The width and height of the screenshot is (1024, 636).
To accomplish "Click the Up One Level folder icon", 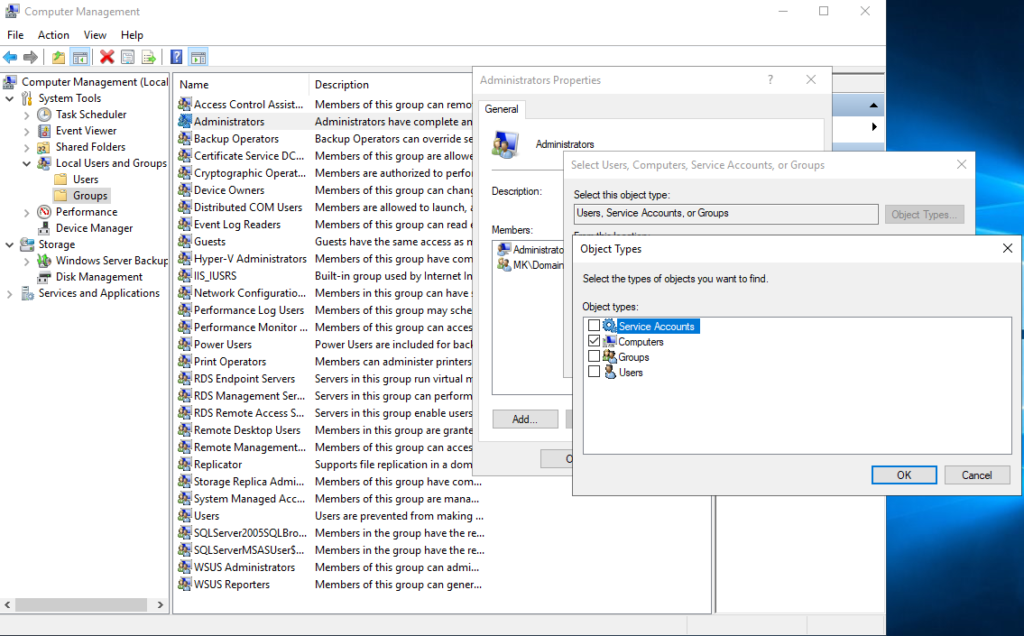I will tap(59, 57).
